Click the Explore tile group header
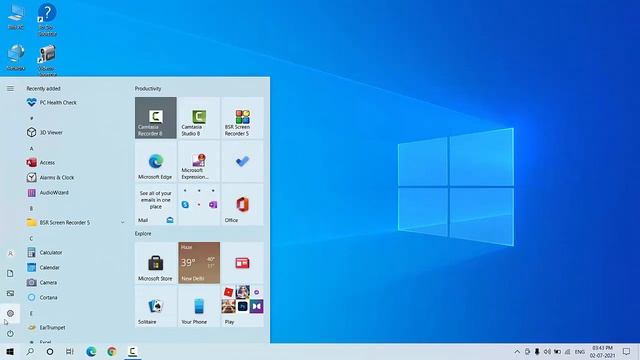 [x=143, y=233]
